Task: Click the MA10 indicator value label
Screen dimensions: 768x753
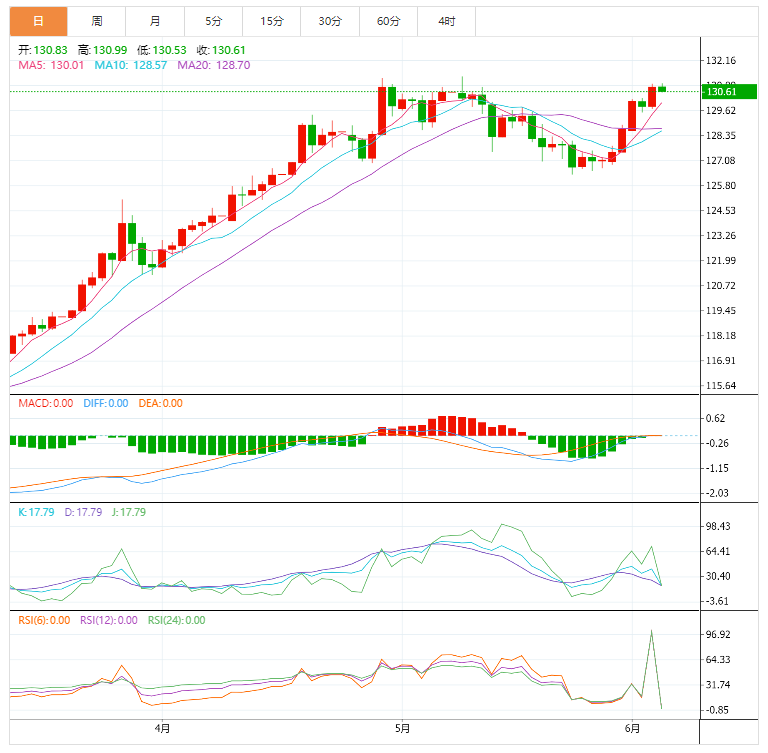Action: (130, 65)
